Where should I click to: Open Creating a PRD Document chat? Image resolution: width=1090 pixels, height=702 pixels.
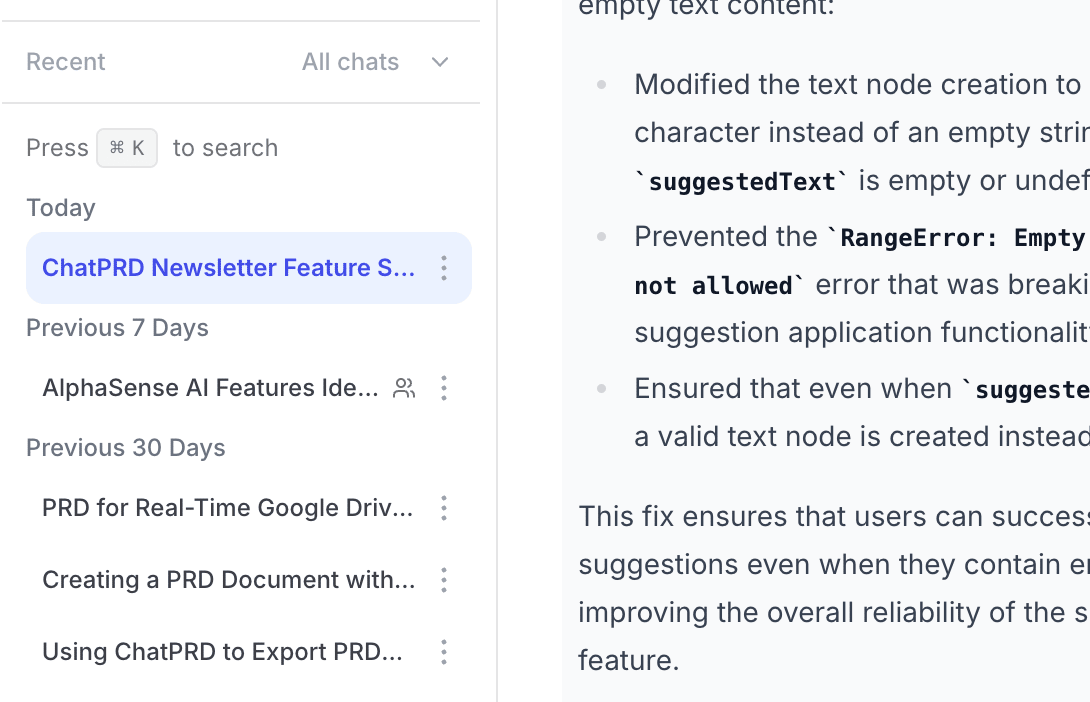click(x=228, y=580)
